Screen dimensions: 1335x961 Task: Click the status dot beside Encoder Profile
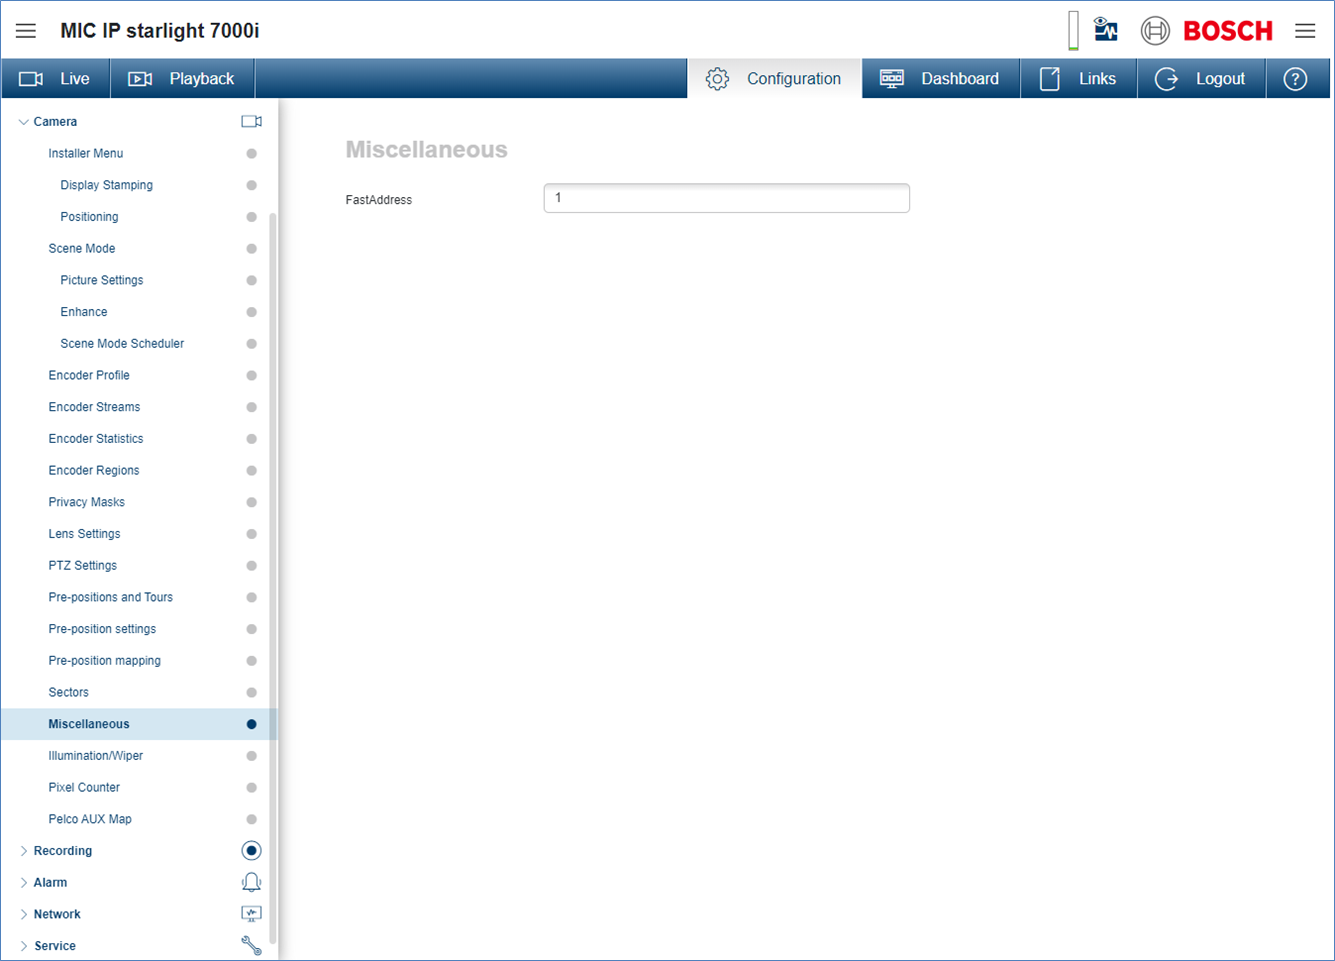coord(252,376)
